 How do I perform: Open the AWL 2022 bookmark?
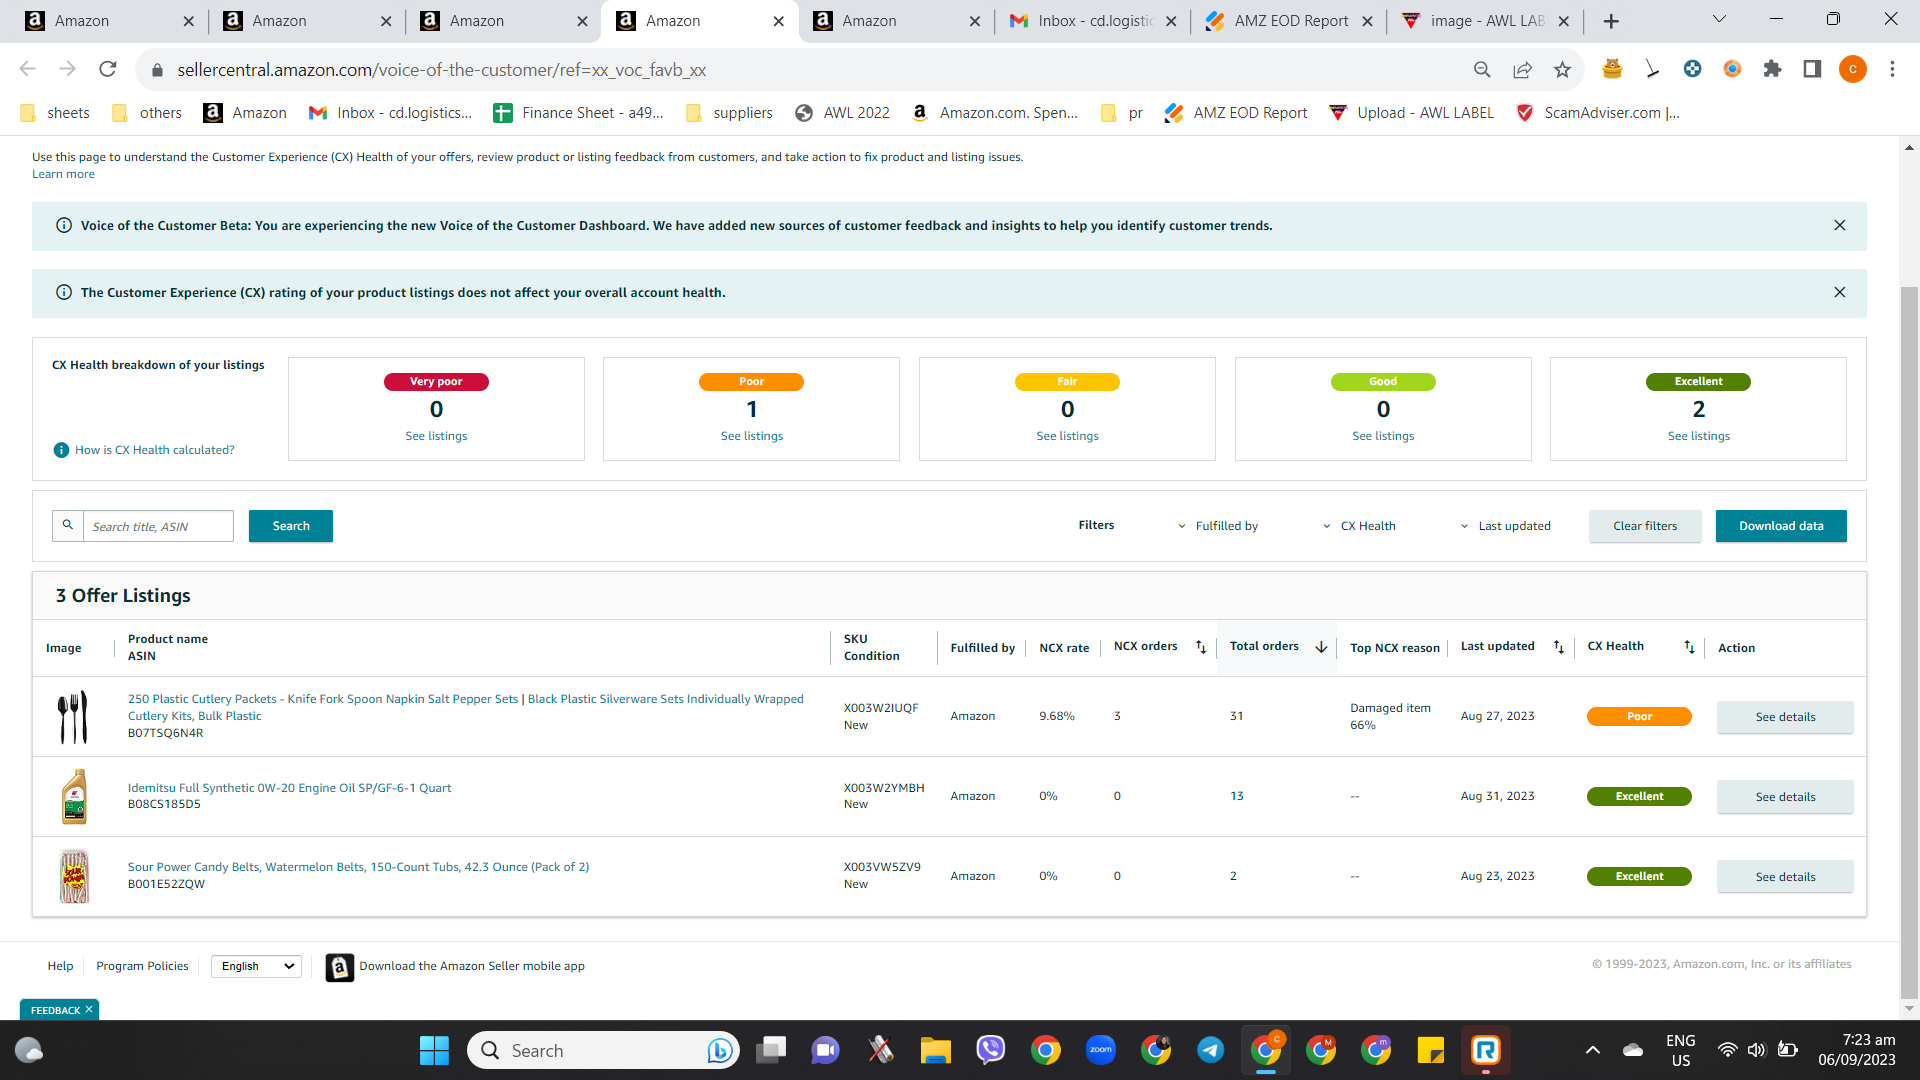coord(843,113)
